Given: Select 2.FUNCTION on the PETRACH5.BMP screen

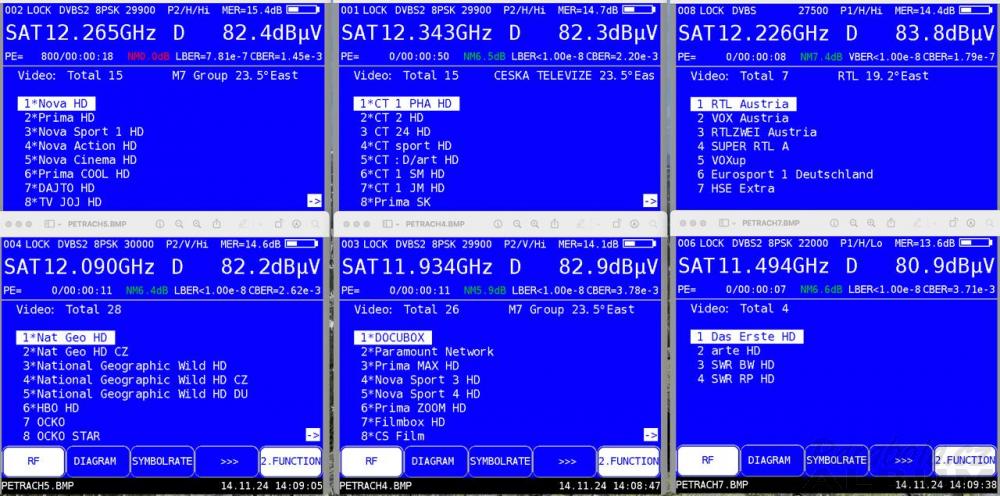Looking at the screenshot, I should pos(291,461).
